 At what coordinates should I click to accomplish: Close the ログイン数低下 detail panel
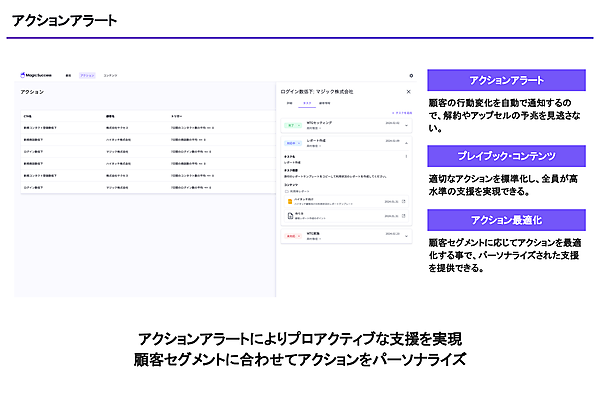(x=408, y=91)
